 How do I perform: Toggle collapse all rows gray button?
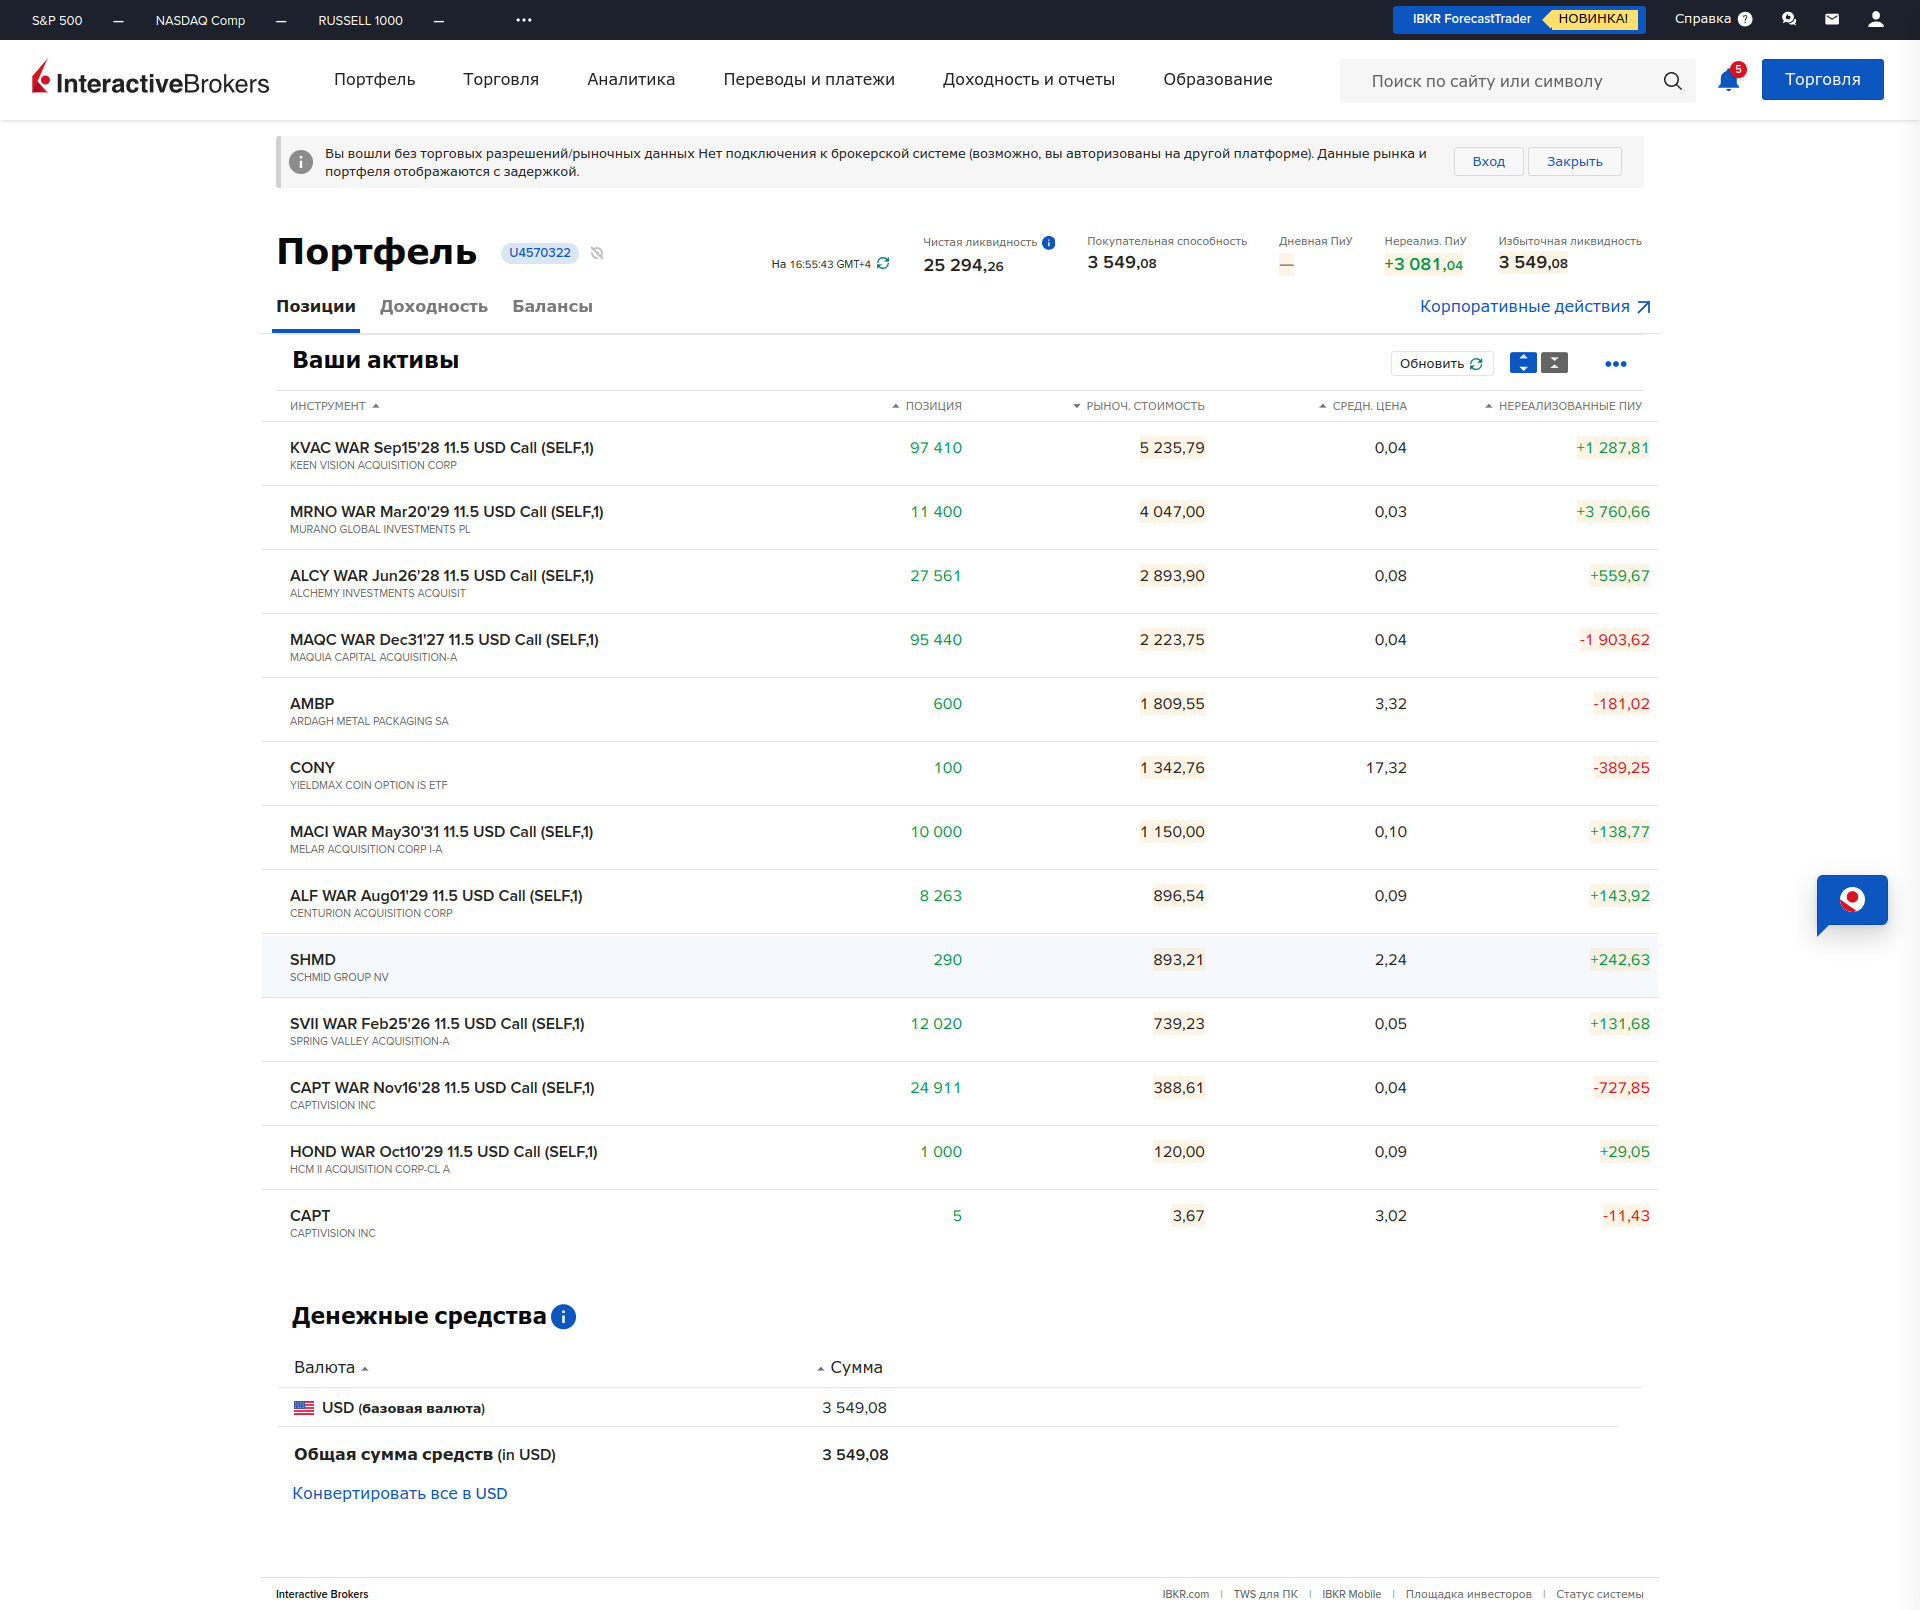tap(1554, 363)
